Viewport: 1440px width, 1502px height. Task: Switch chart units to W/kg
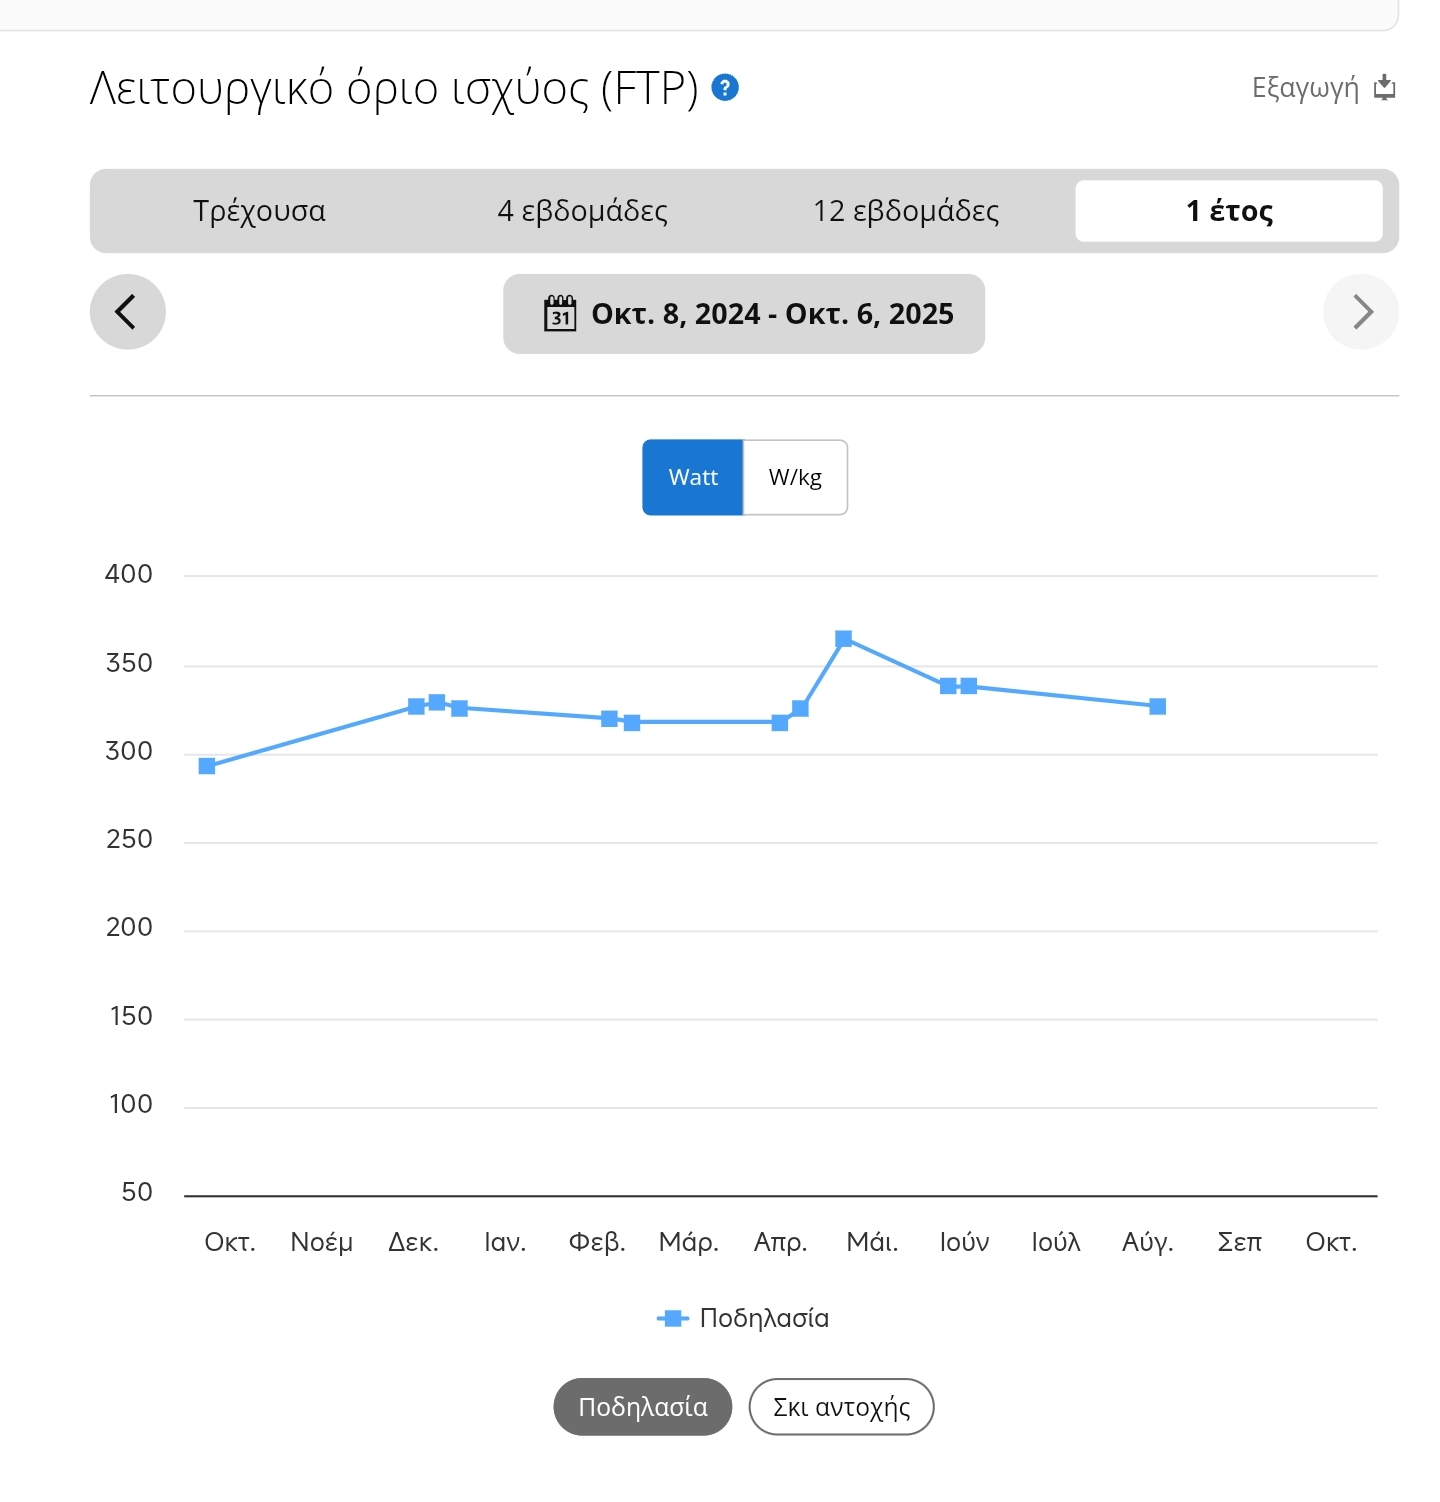coord(795,477)
